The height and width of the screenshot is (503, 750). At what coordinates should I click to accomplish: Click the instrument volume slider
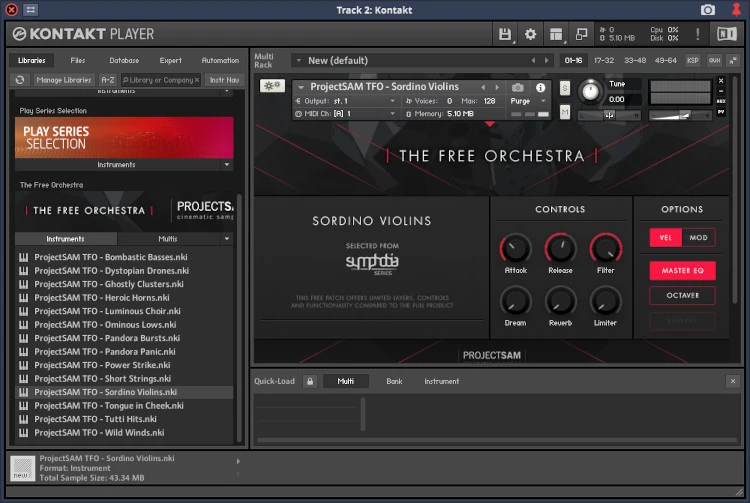point(680,115)
